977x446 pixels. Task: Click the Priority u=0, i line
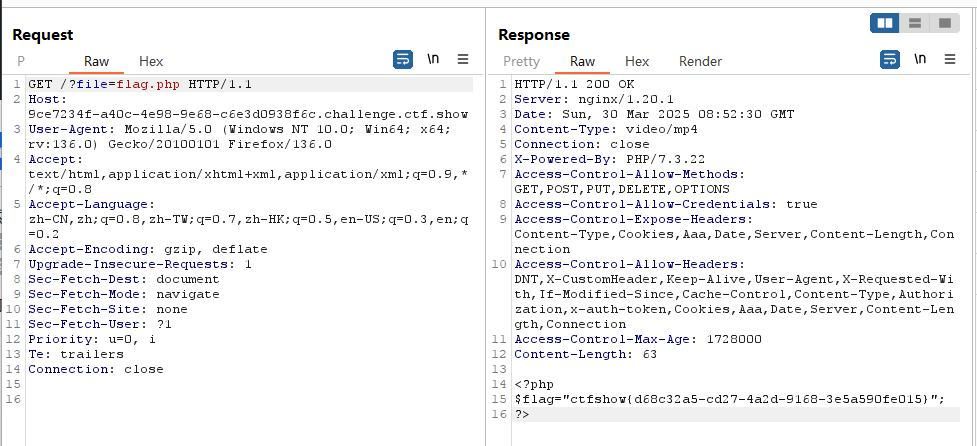point(92,339)
